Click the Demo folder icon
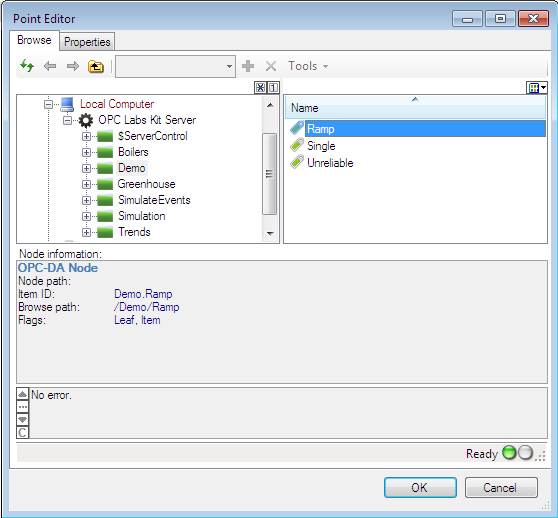558x518 pixels. (105, 169)
